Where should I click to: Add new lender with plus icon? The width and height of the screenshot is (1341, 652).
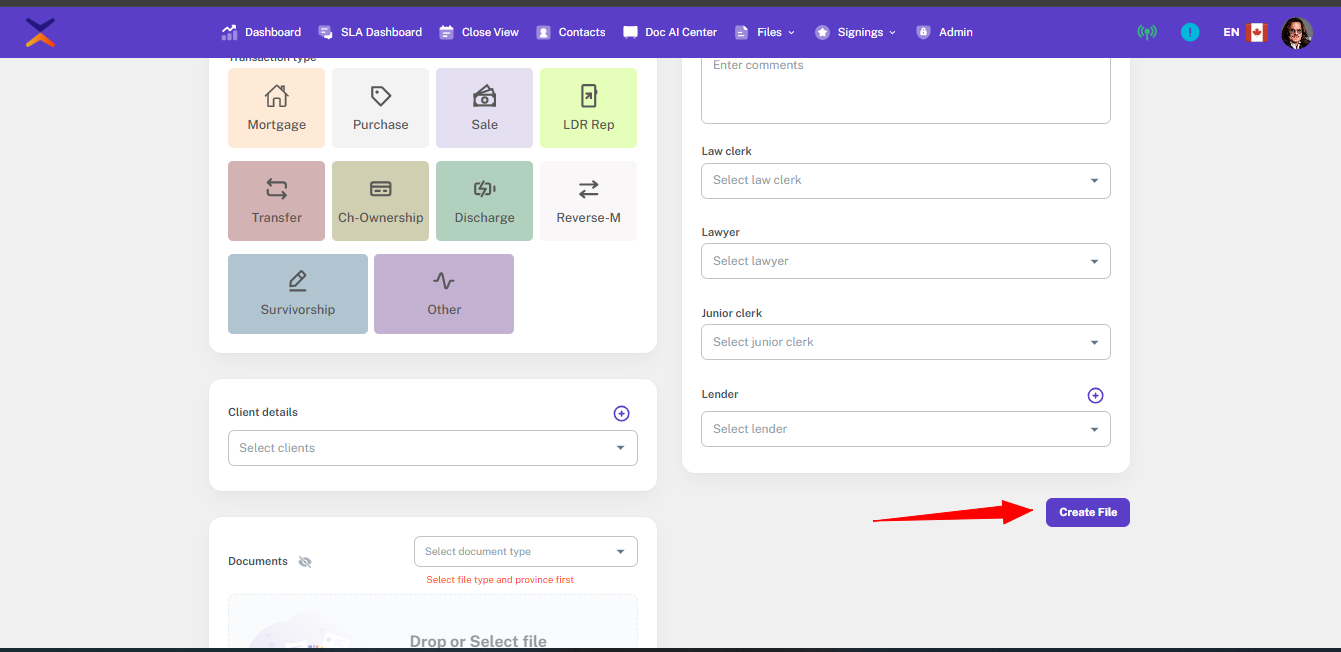click(1095, 395)
